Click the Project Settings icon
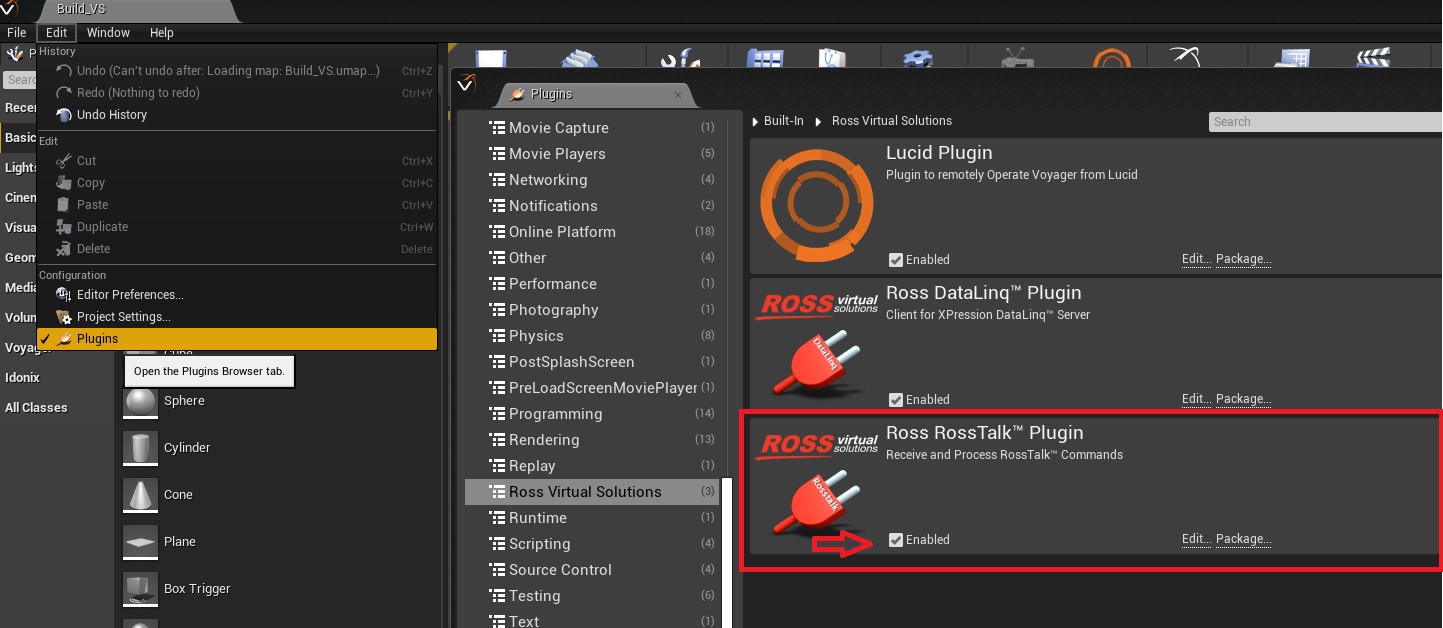The width and height of the screenshot is (1443, 628). (x=64, y=317)
